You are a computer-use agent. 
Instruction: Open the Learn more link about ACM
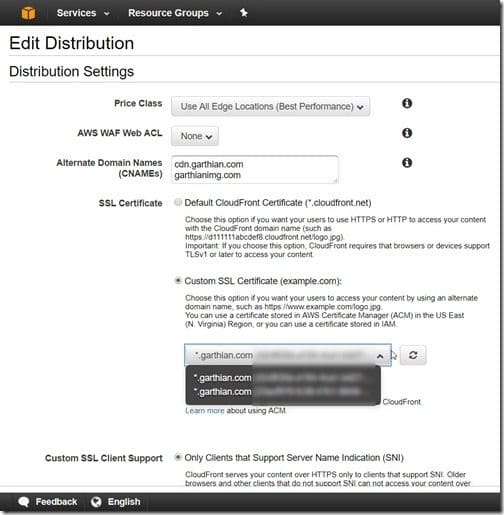pyautogui.click(x=205, y=411)
